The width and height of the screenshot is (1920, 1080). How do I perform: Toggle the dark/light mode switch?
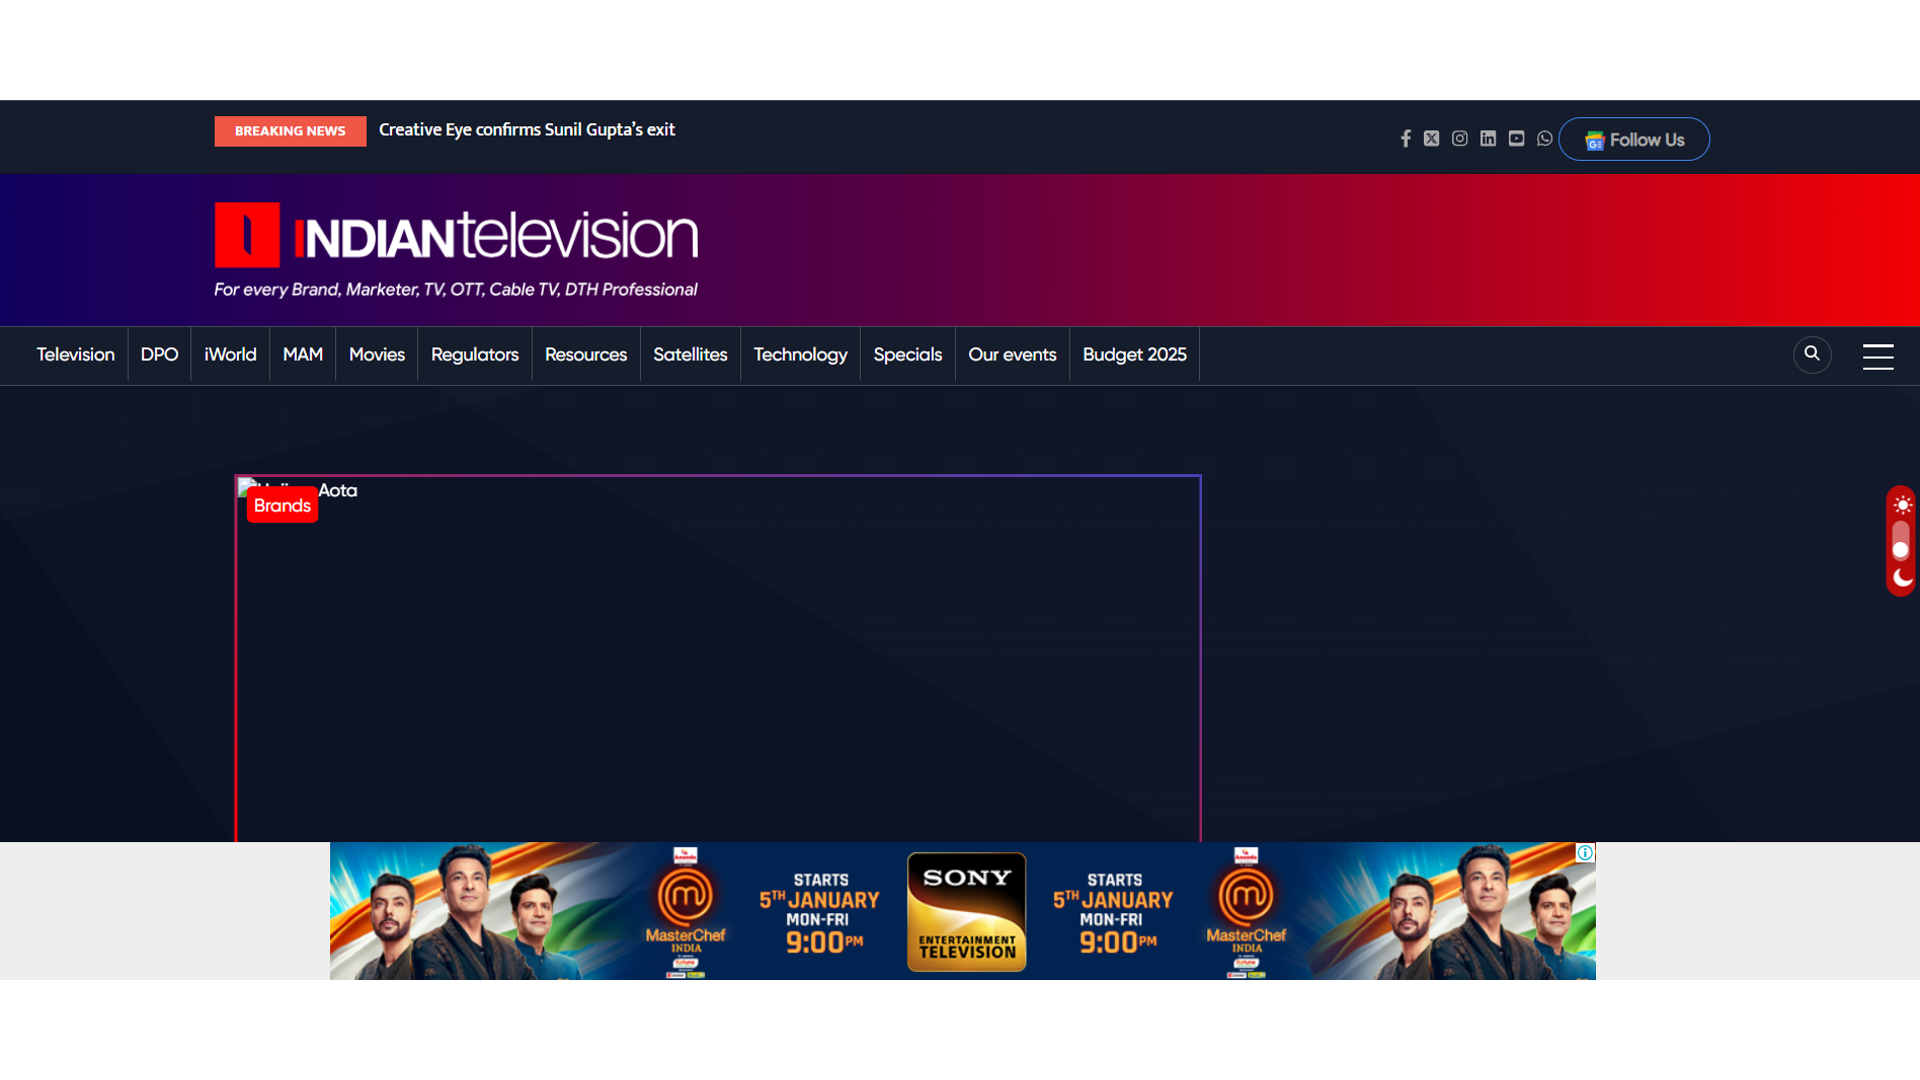pyautogui.click(x=1901, y=542)
